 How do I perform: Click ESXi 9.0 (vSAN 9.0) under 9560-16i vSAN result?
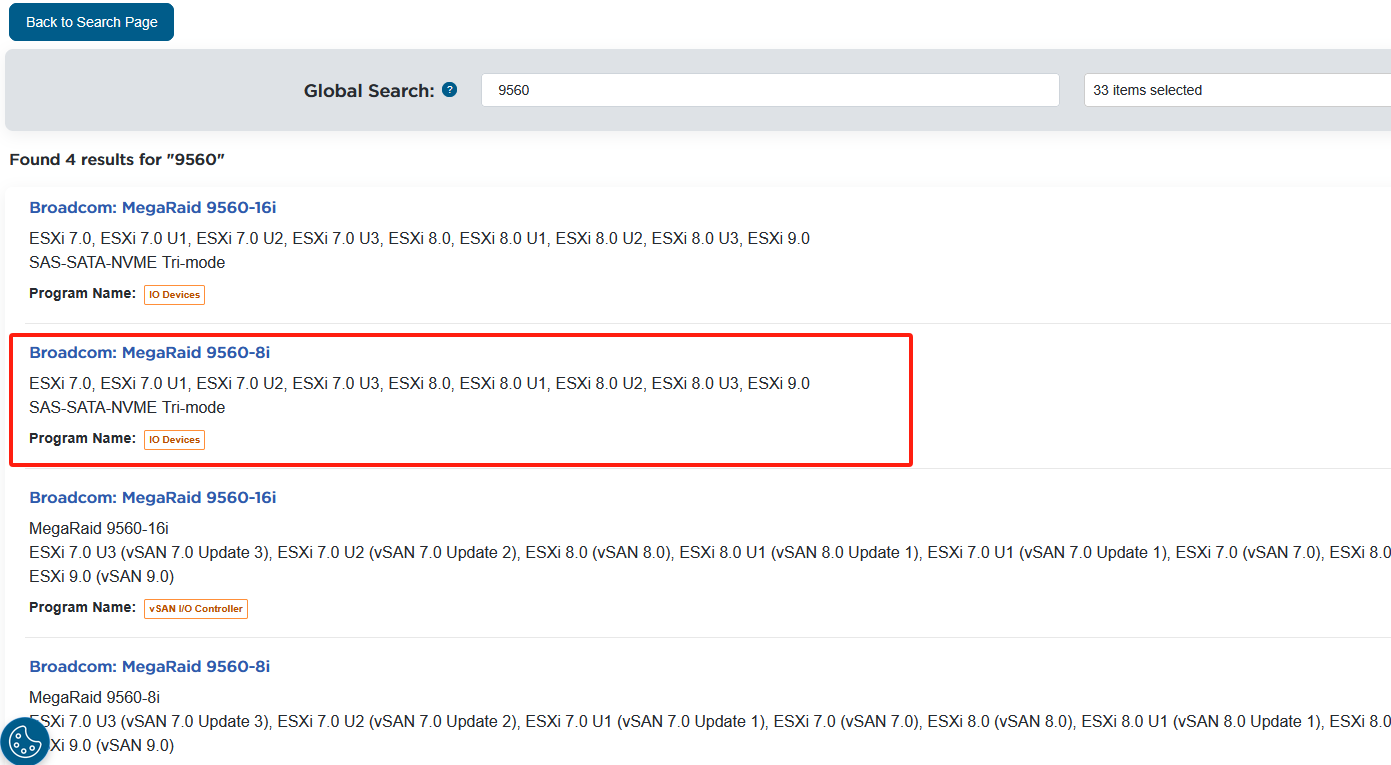click(x=101, y=577)
